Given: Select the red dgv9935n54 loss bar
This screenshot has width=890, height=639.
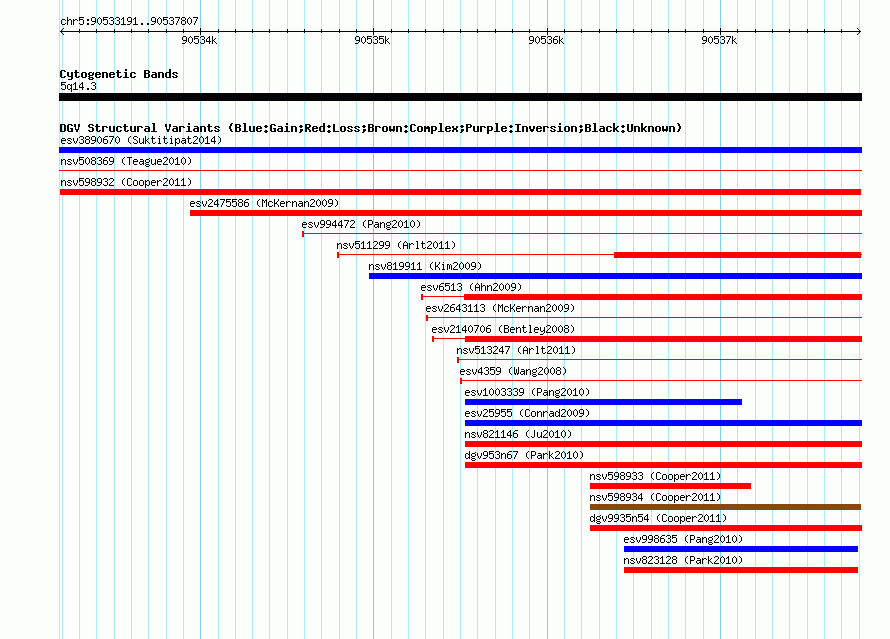Looking at the screenshot, I should 726,528.
